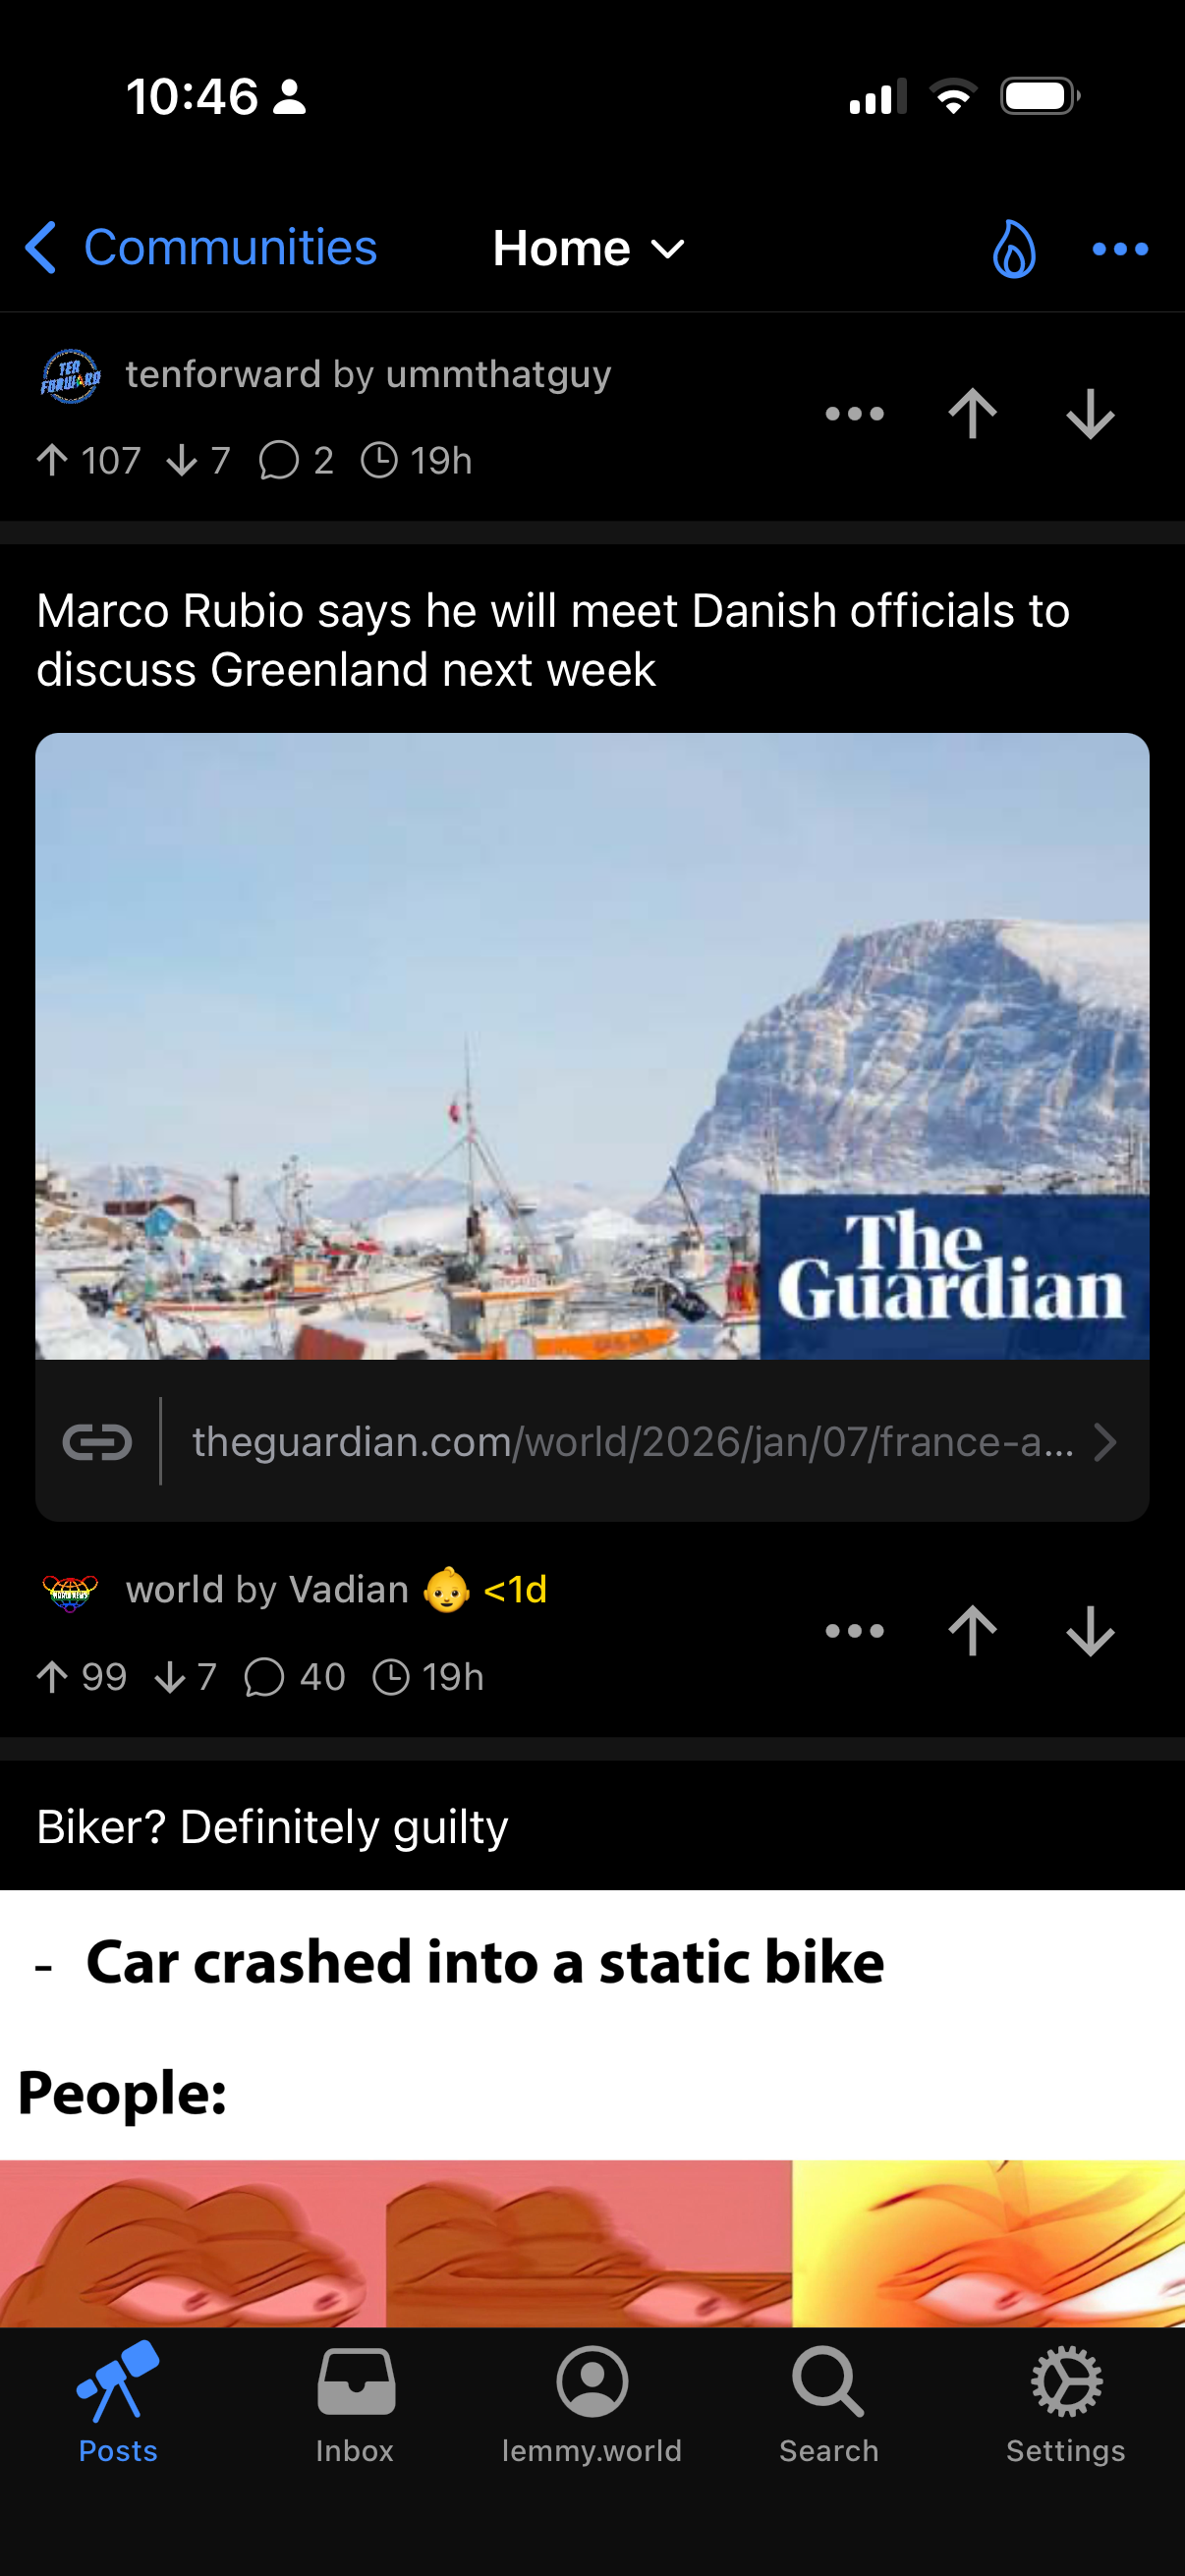Viewport: 1185px width, 2576px height.
Task: Upvote the tenforward post
Action: (972, 413)
